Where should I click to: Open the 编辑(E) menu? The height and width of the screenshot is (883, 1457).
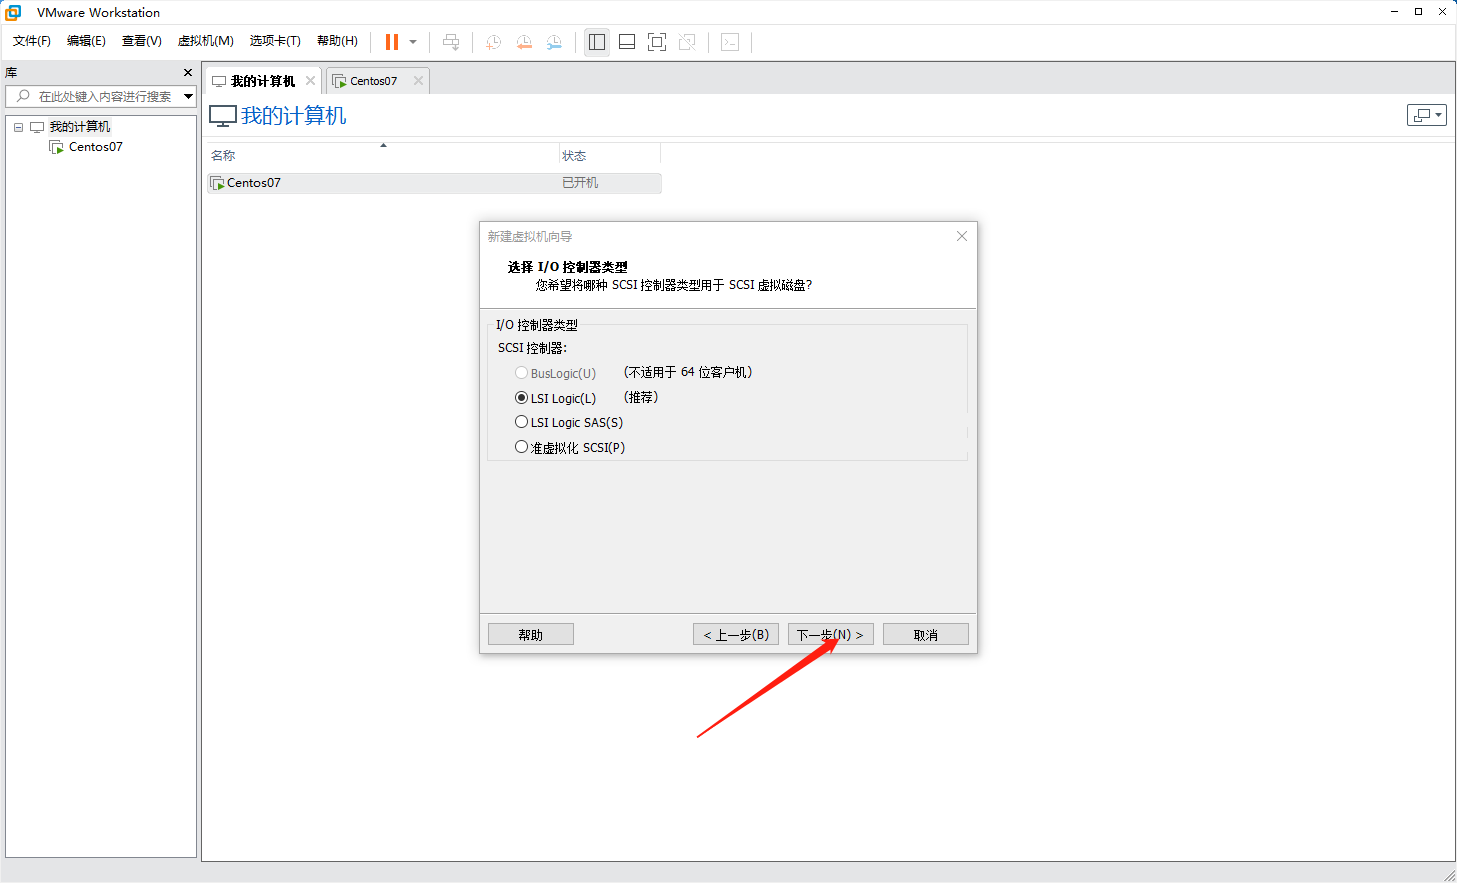[86, 41]
